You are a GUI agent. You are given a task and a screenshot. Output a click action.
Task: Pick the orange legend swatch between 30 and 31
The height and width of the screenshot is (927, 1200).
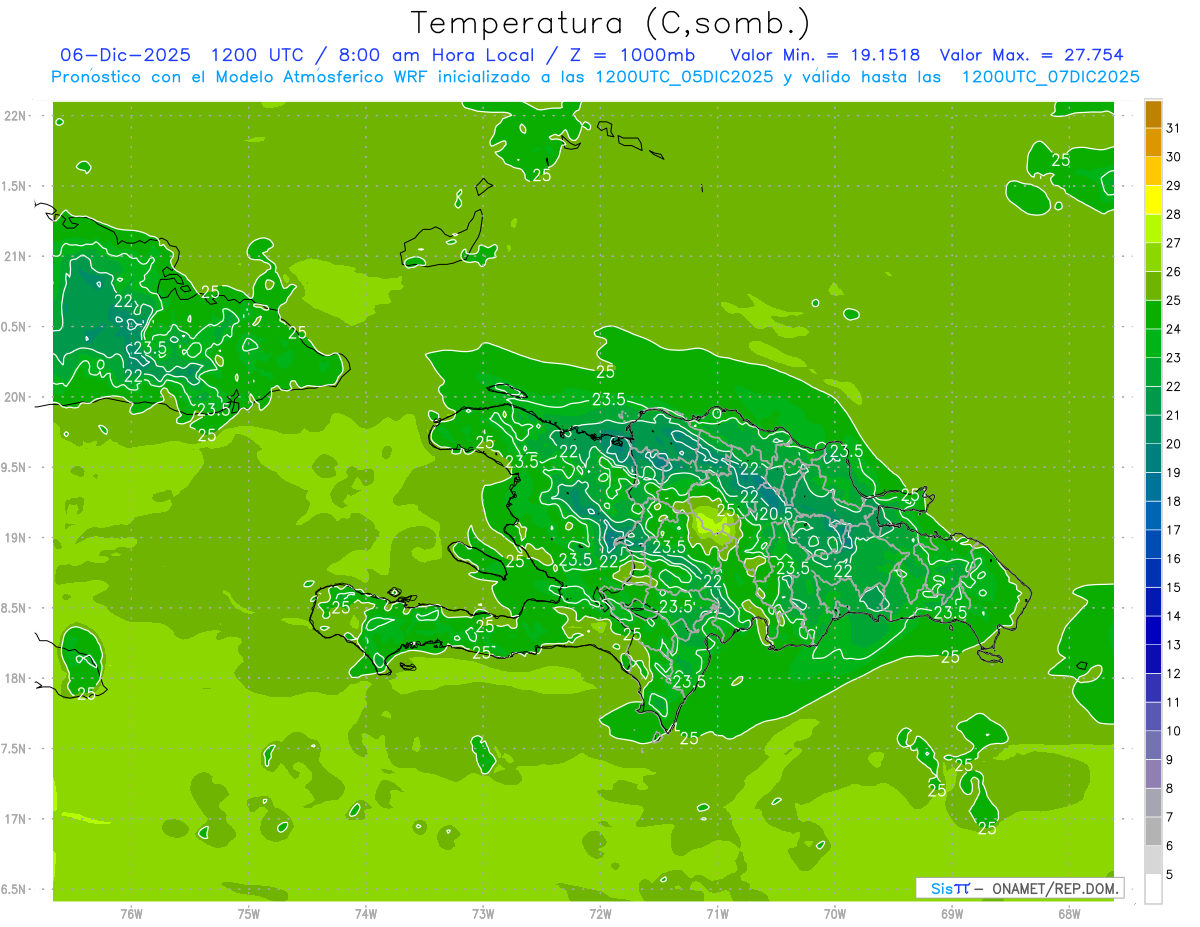click(x=1153, y=143)
